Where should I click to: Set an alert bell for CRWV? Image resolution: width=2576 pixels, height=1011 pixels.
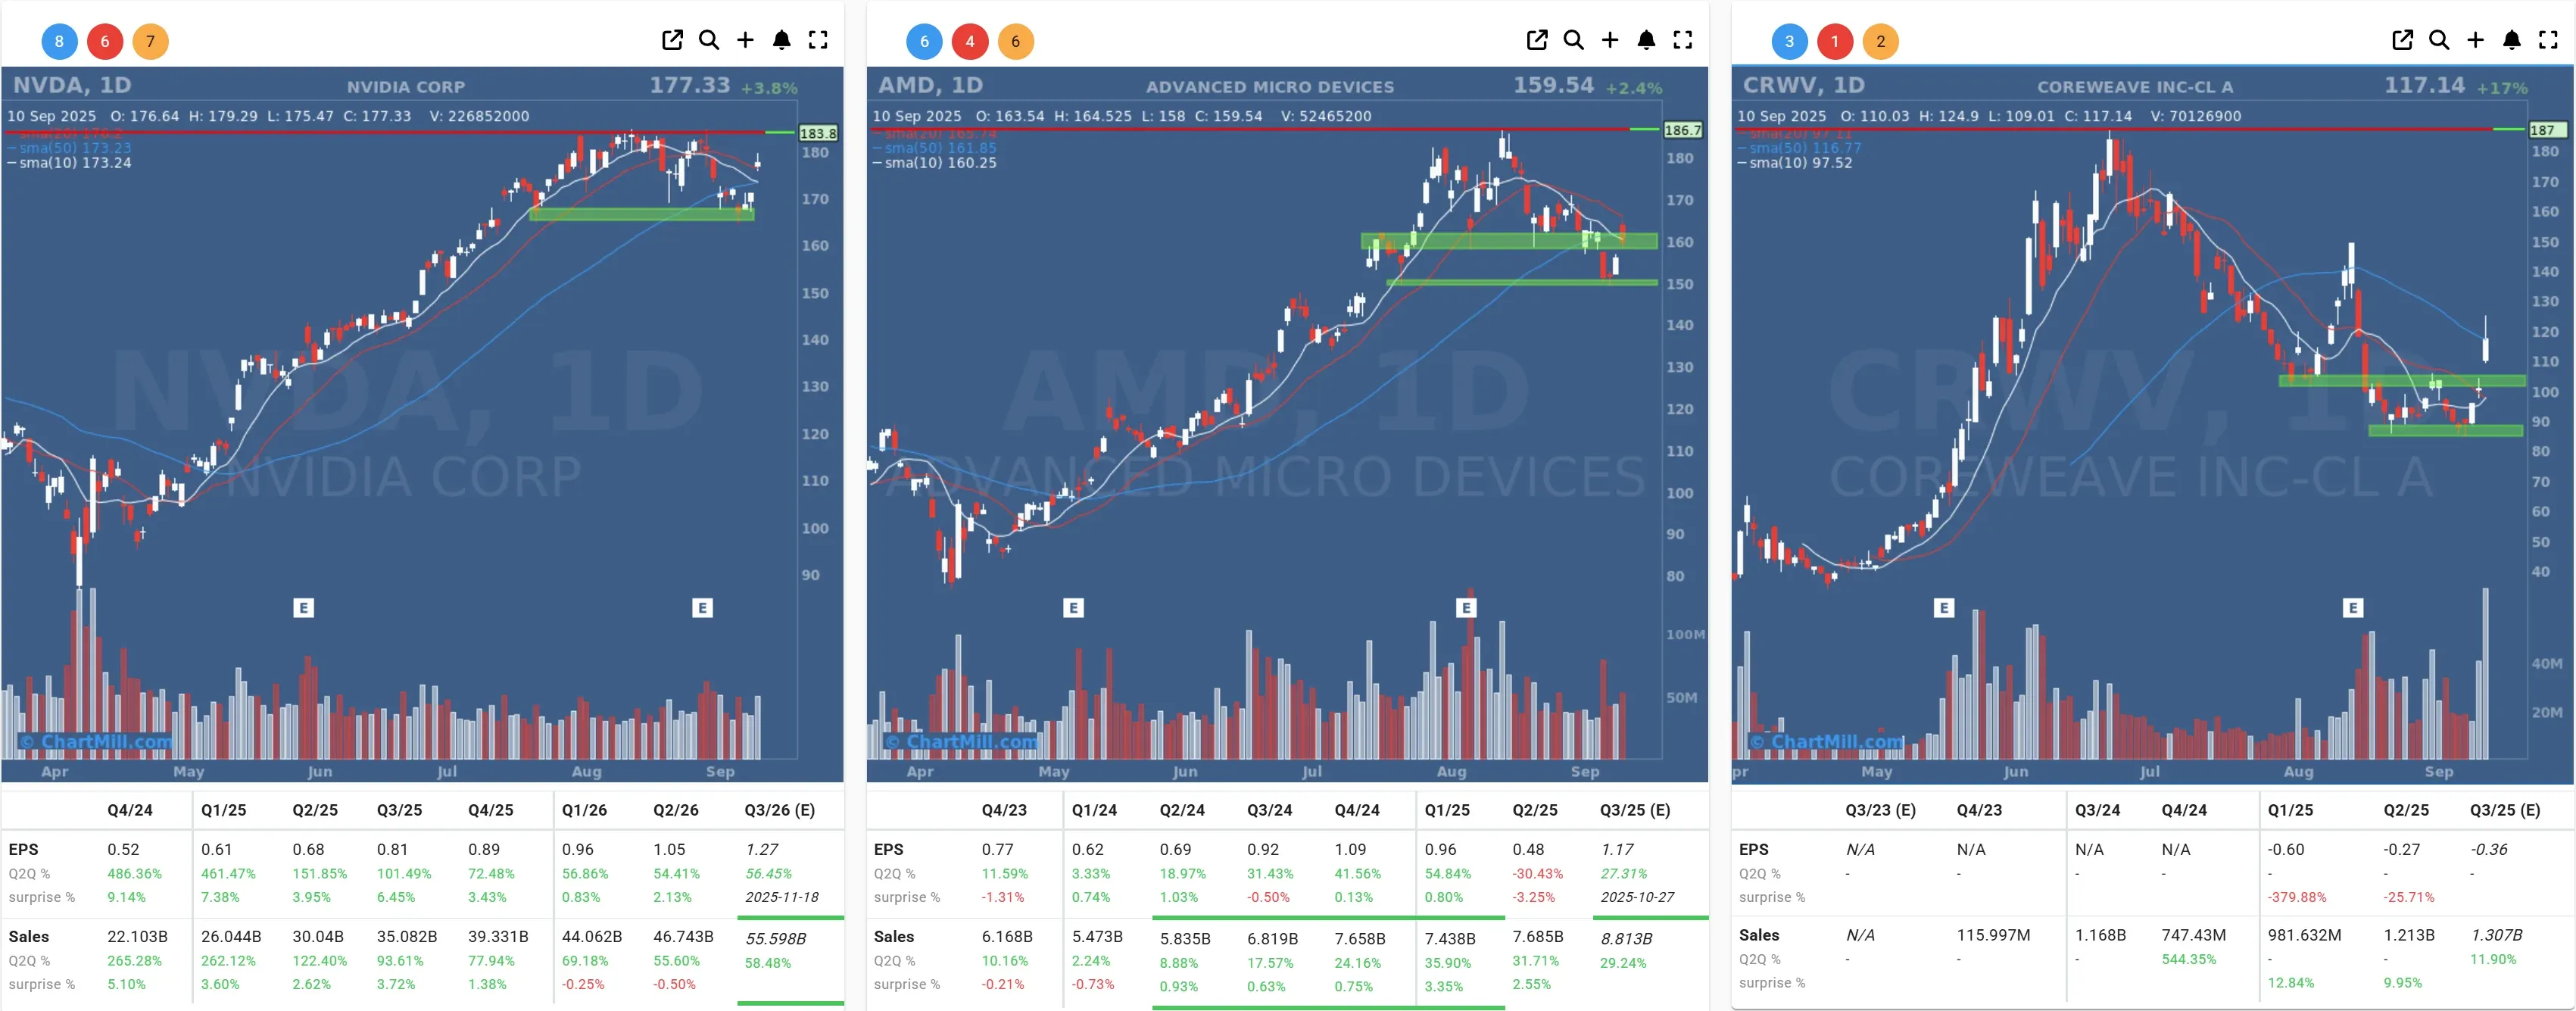point(2511,40)
